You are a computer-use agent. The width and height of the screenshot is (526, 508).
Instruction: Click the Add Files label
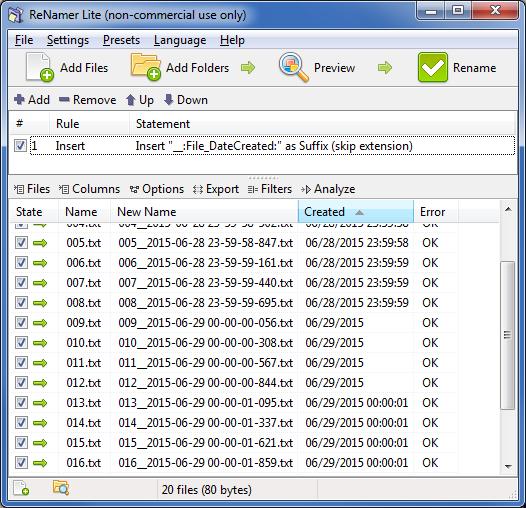pyautogui.click(x=84, y=68)
